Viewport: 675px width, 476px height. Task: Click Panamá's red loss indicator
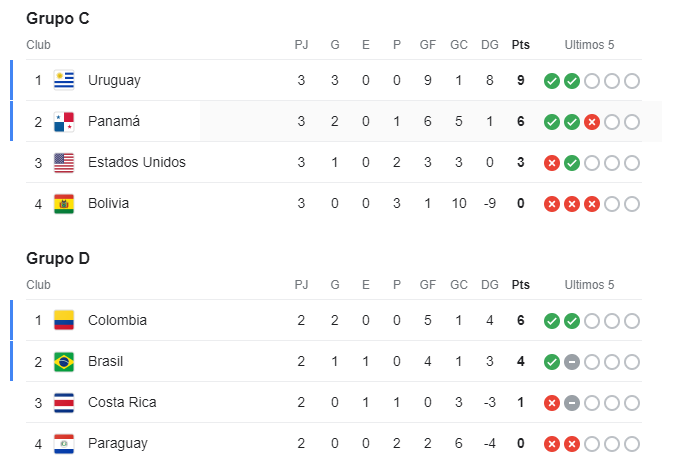pos(591,122)
